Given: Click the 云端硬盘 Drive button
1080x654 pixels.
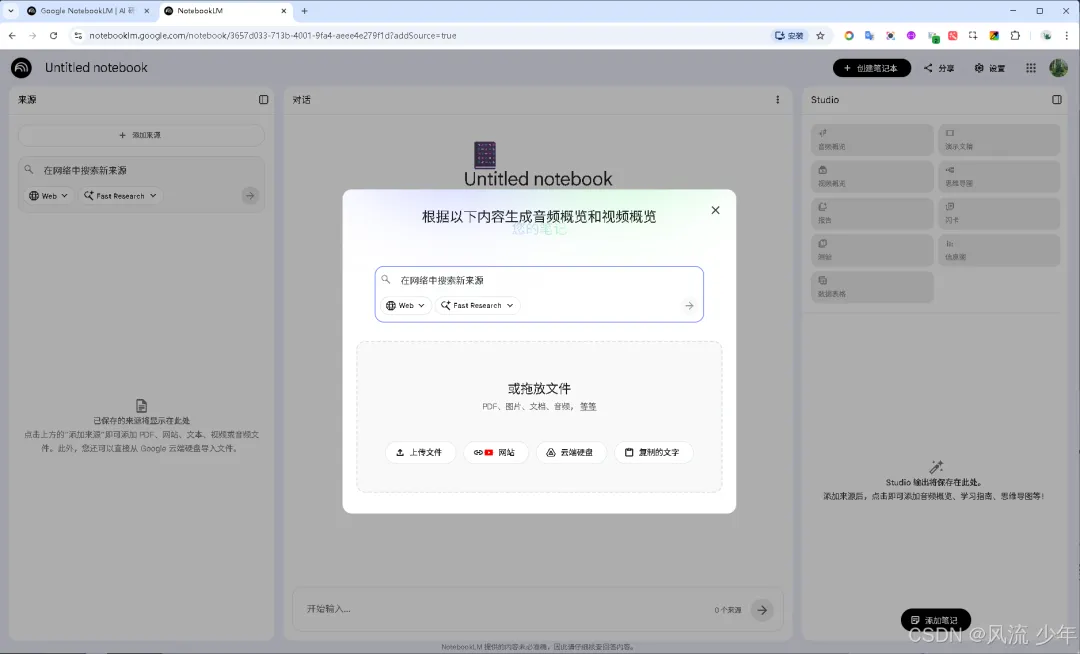Looking at the screenshot, I should (x=570, y=452).
